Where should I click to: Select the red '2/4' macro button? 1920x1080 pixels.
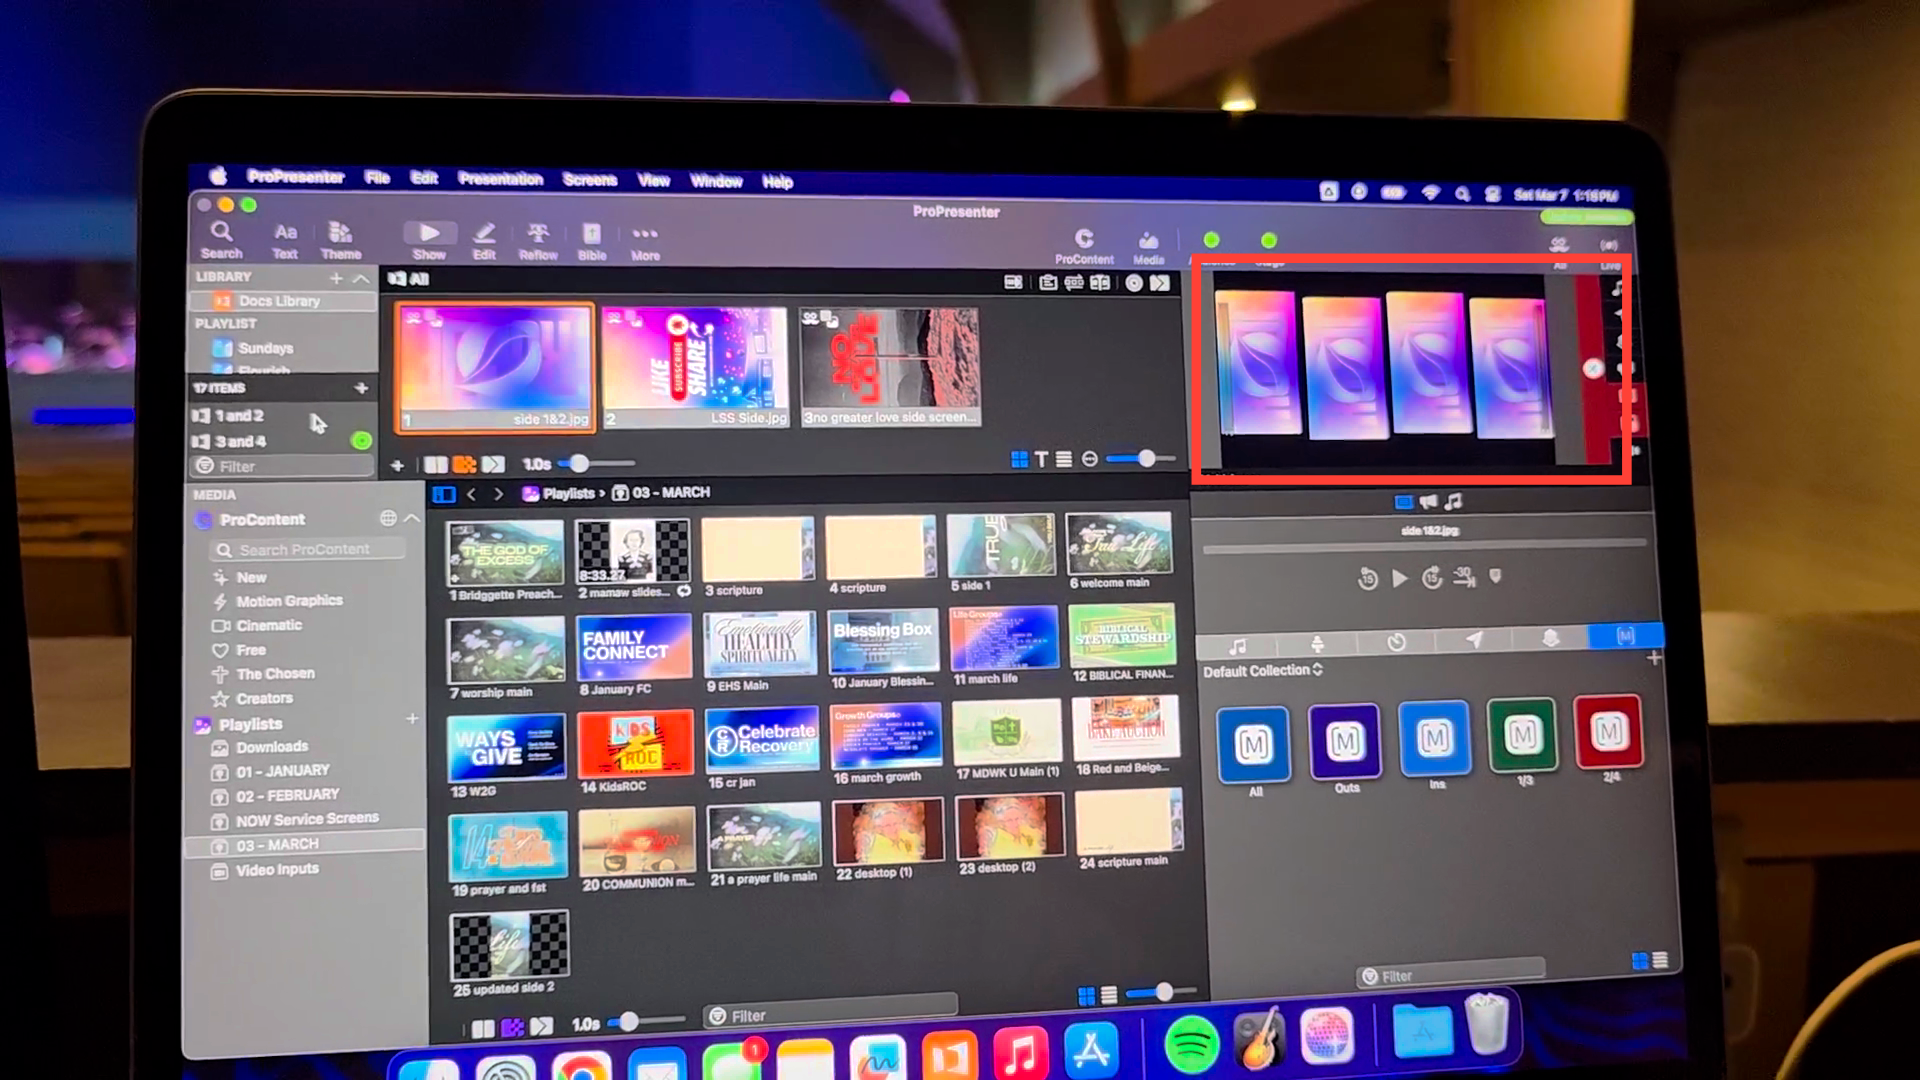coord(1608,733)
